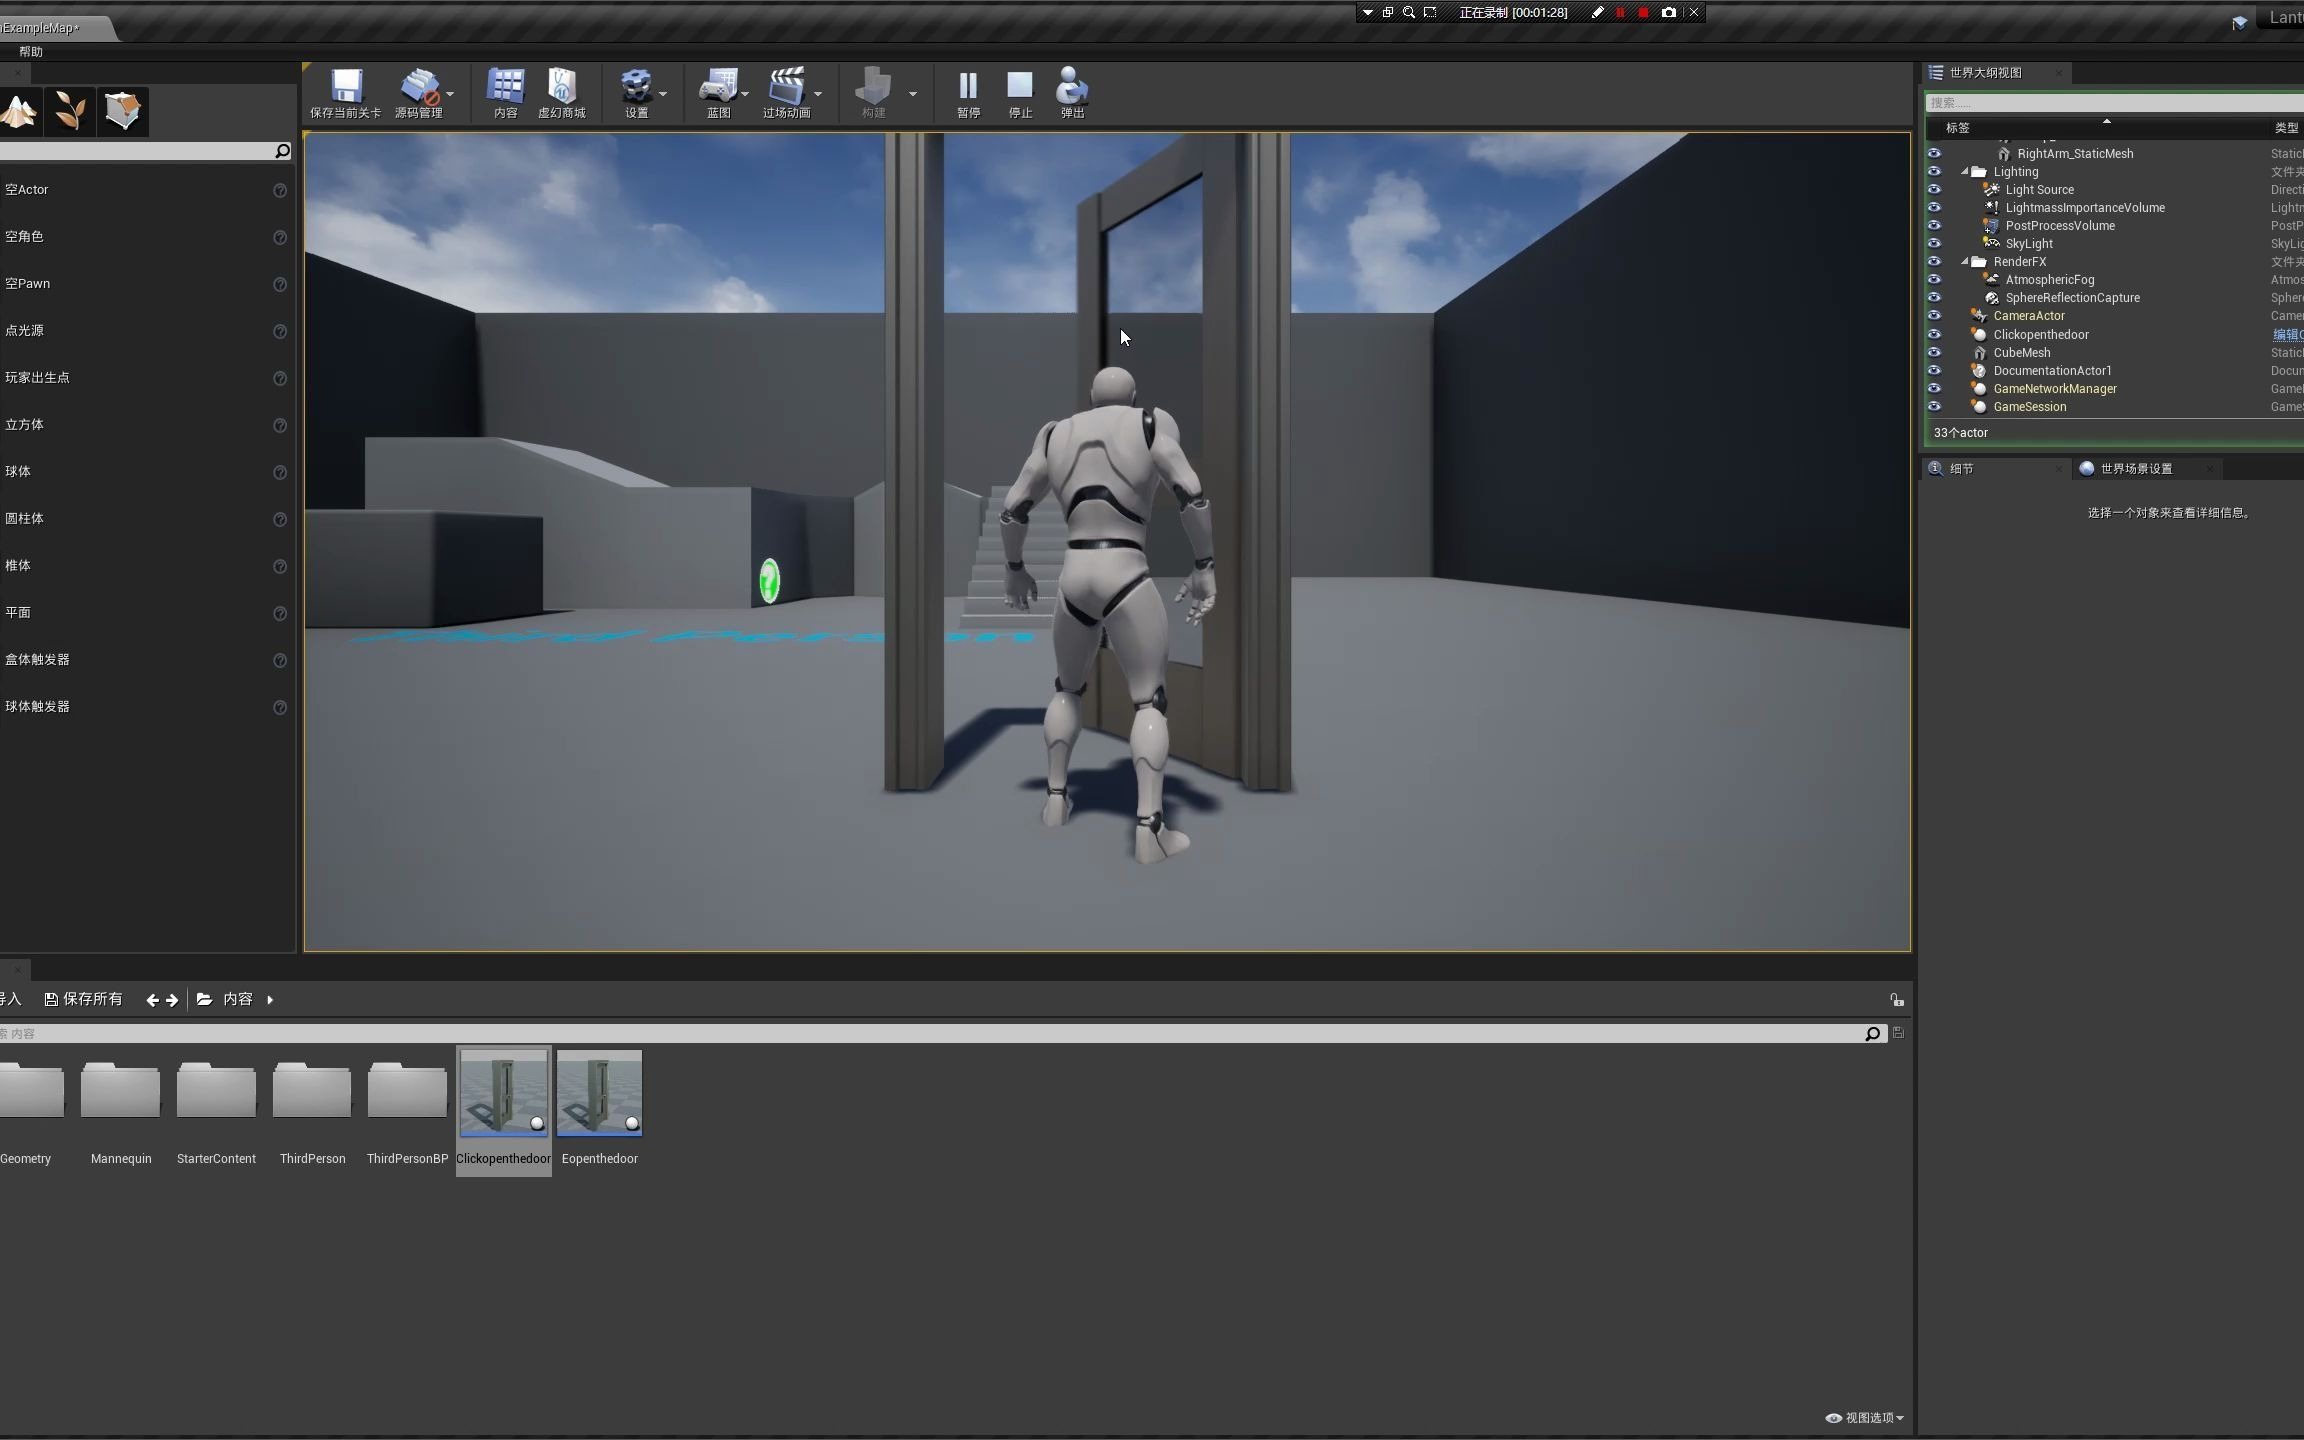Click the 保存当前关卡 save level icon
The height and width of the screenshot is (1440, 2304).
(x=344, y=90)
